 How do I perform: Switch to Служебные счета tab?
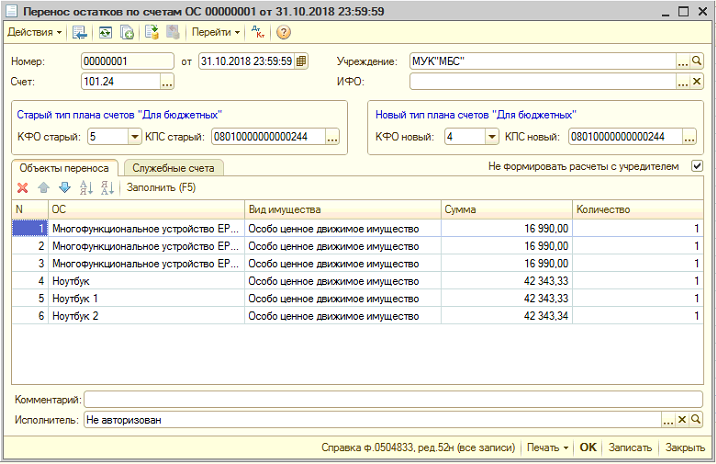(173, 168)
